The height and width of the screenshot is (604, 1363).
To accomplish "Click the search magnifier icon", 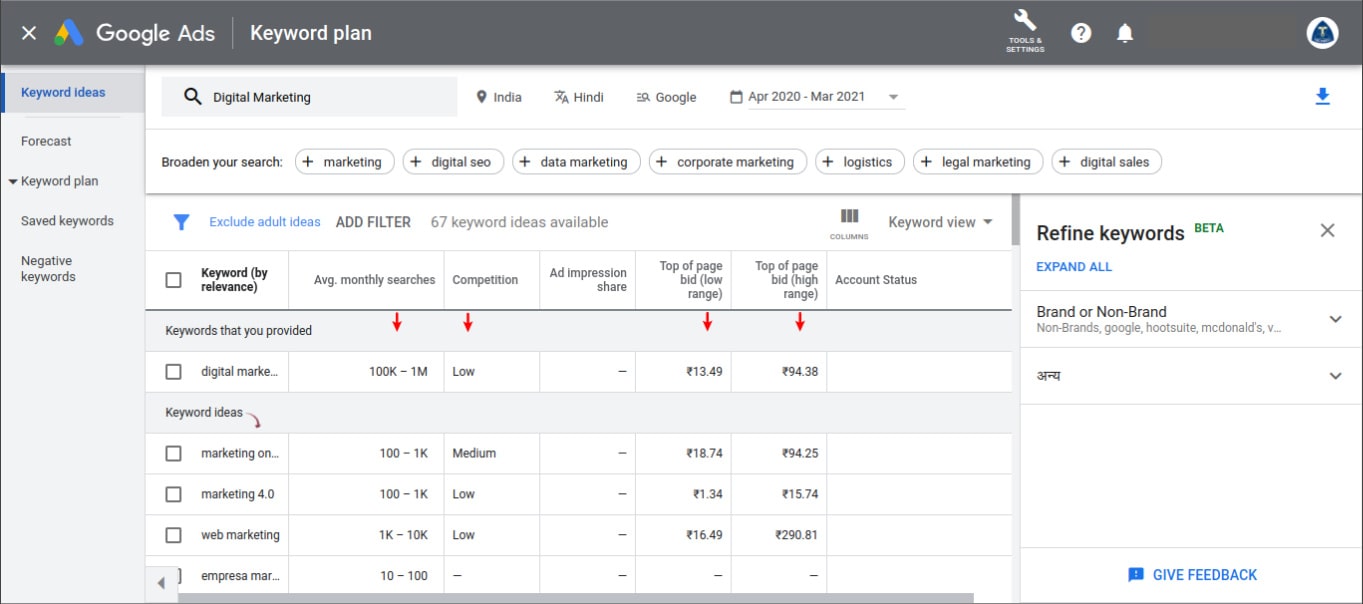I will 193,97.
